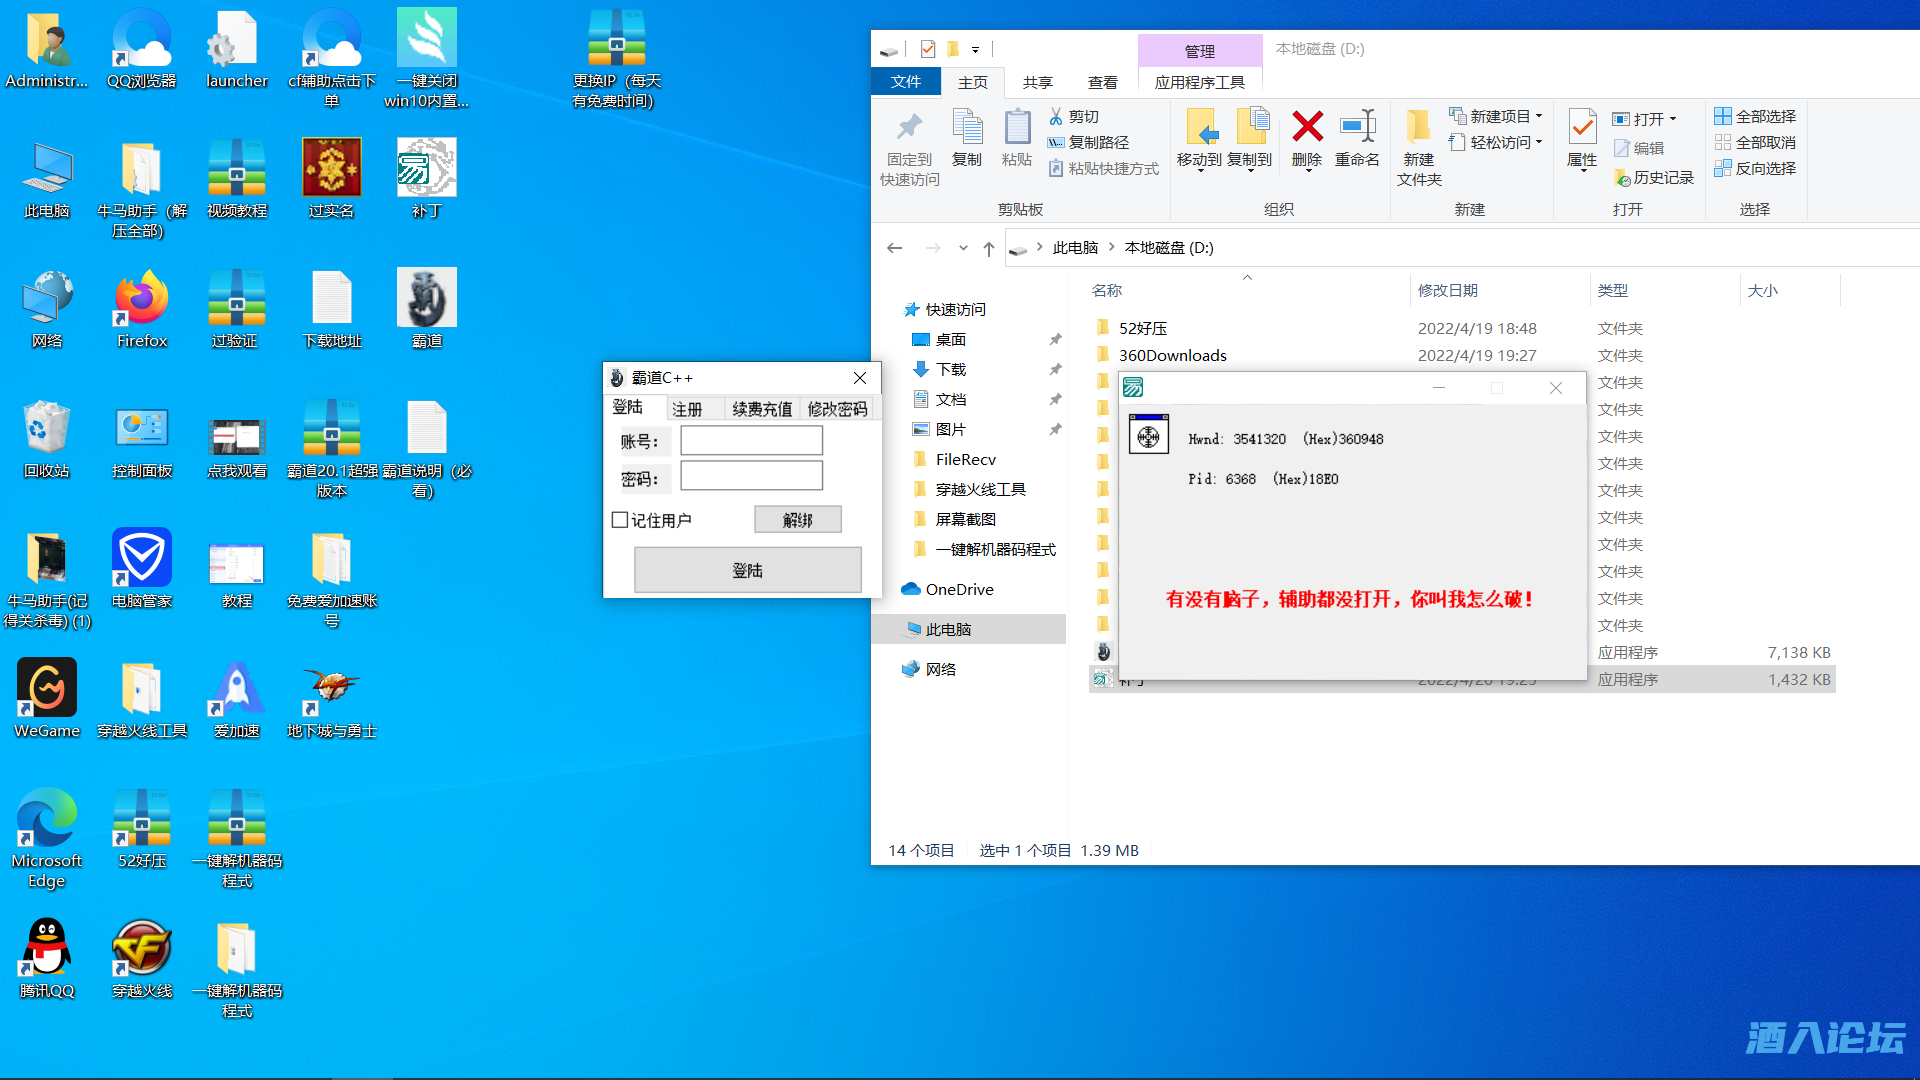The image size is (1920, 1080).
Task: Switch to the 续费充值 tab
Action: tap(762, 408)
